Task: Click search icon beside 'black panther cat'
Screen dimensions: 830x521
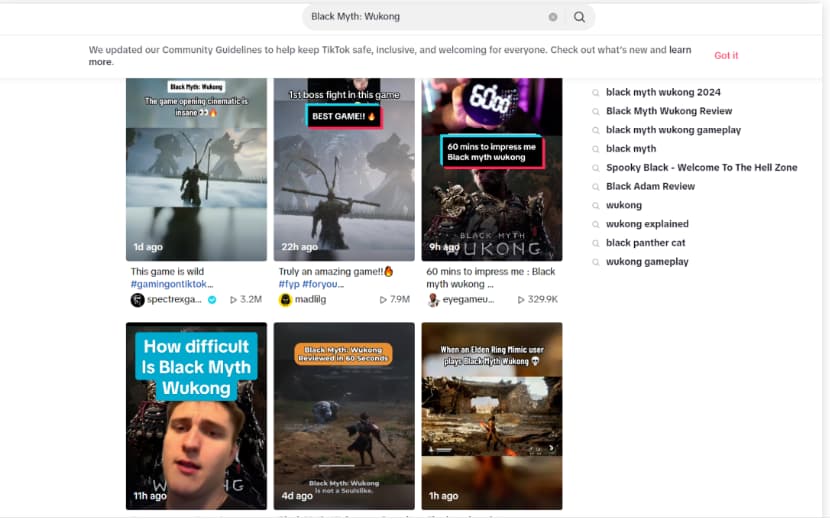Action: pos(596,244)
